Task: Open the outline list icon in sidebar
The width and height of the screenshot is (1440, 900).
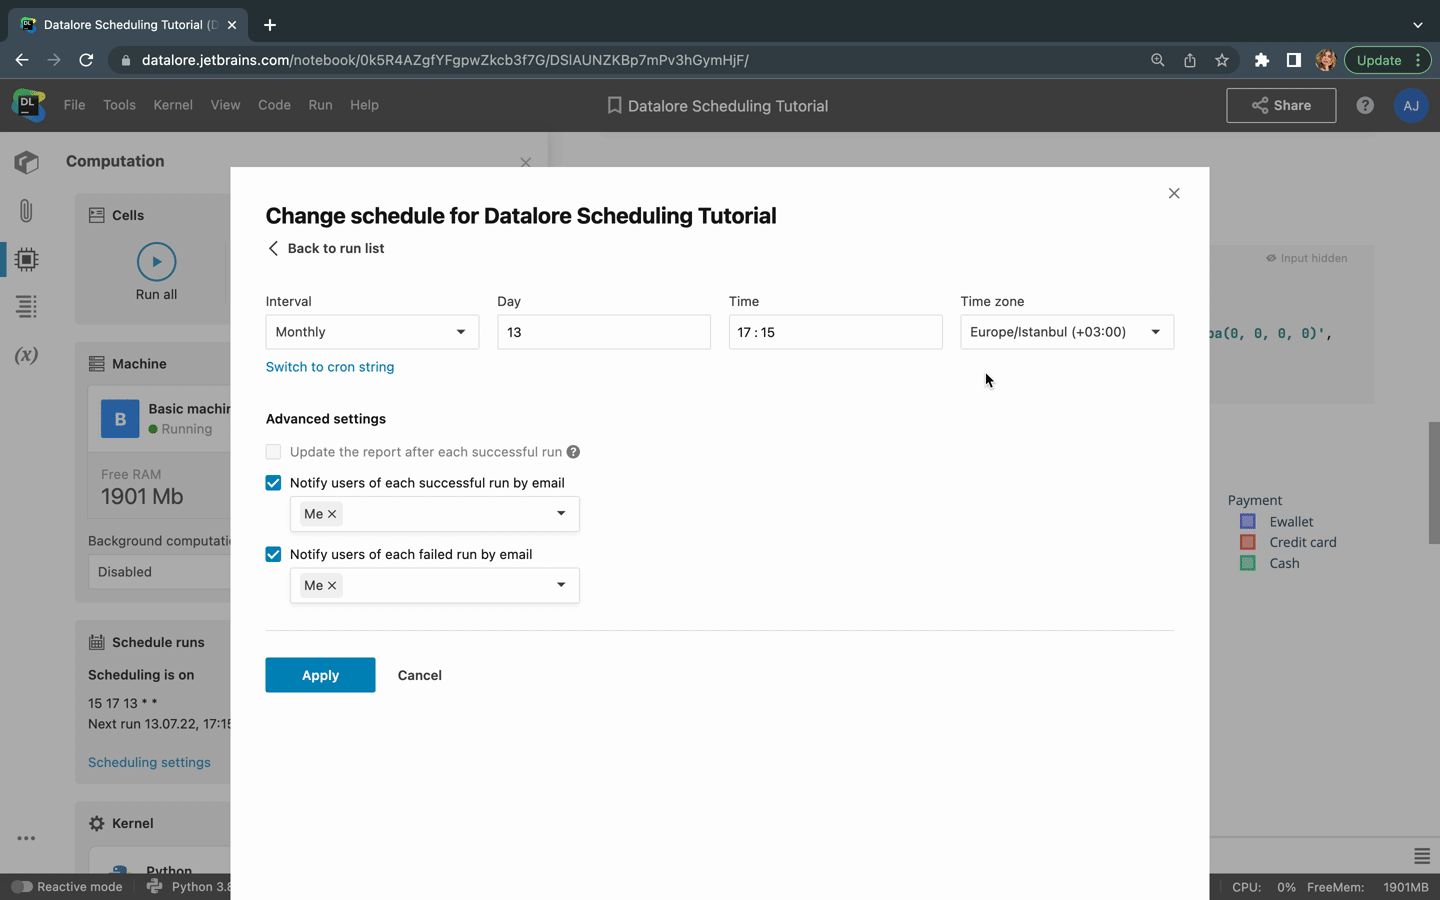Action: [x=26, y=307]
